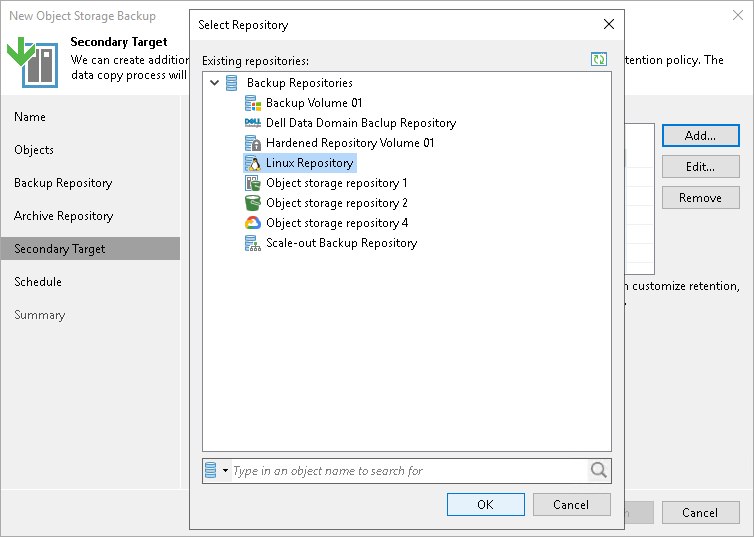This screenshot has height=537, width=754.
Task: Select Scale-out Backup Repository entry
Action: (x=341, y=243)
